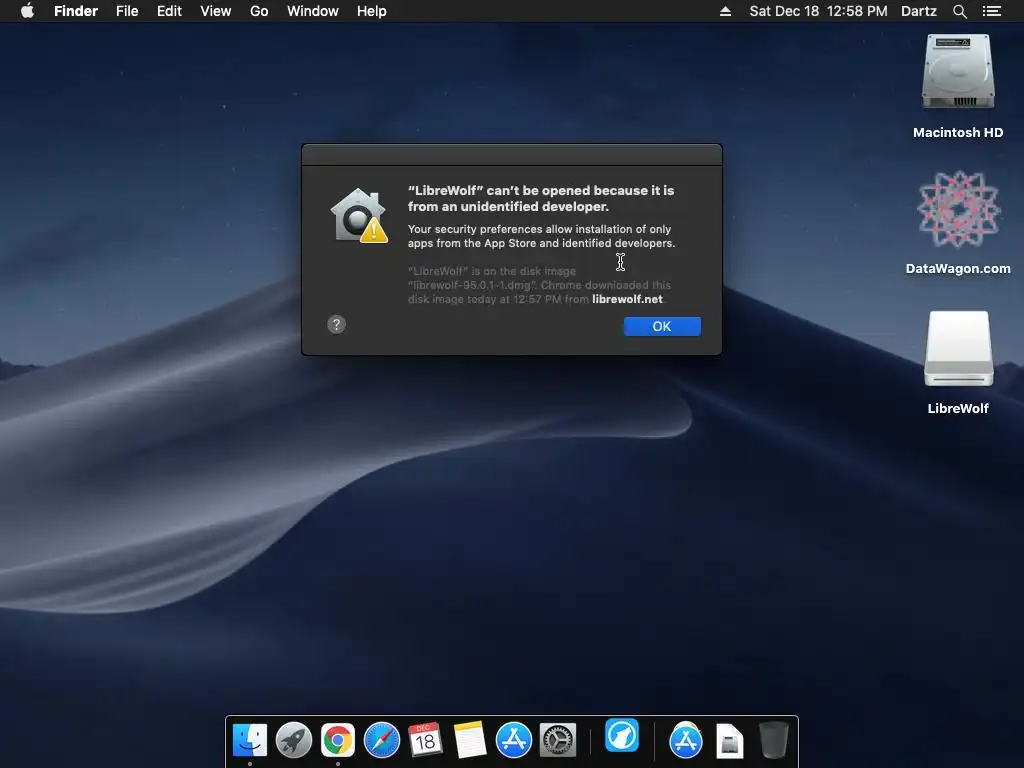Click the DataWagon.com label text
1024x768 pixels.
click(958, 268)
